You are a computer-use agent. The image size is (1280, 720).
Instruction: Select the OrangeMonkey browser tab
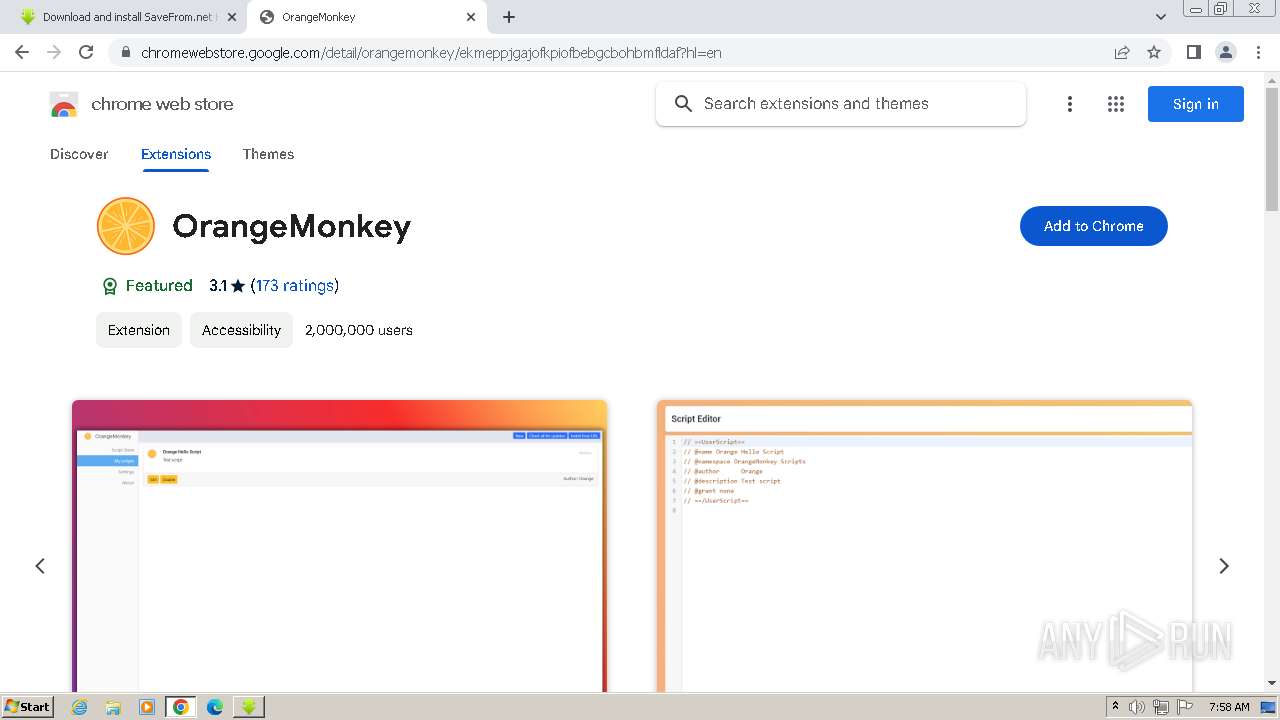pos(366,17)
